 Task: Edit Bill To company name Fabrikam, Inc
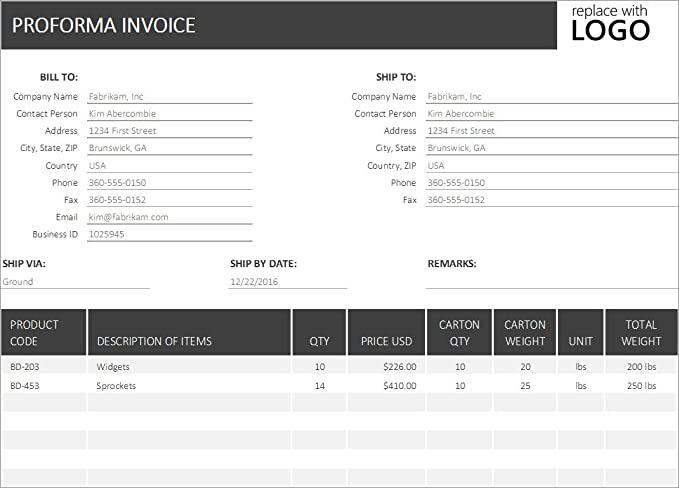click(169, 96)
